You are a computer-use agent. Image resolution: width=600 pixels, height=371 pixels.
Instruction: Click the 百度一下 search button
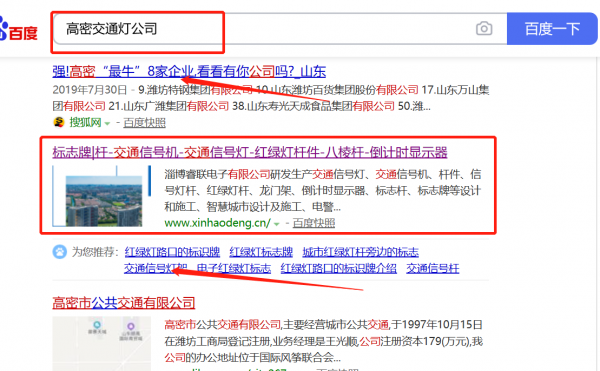[552, 29]
